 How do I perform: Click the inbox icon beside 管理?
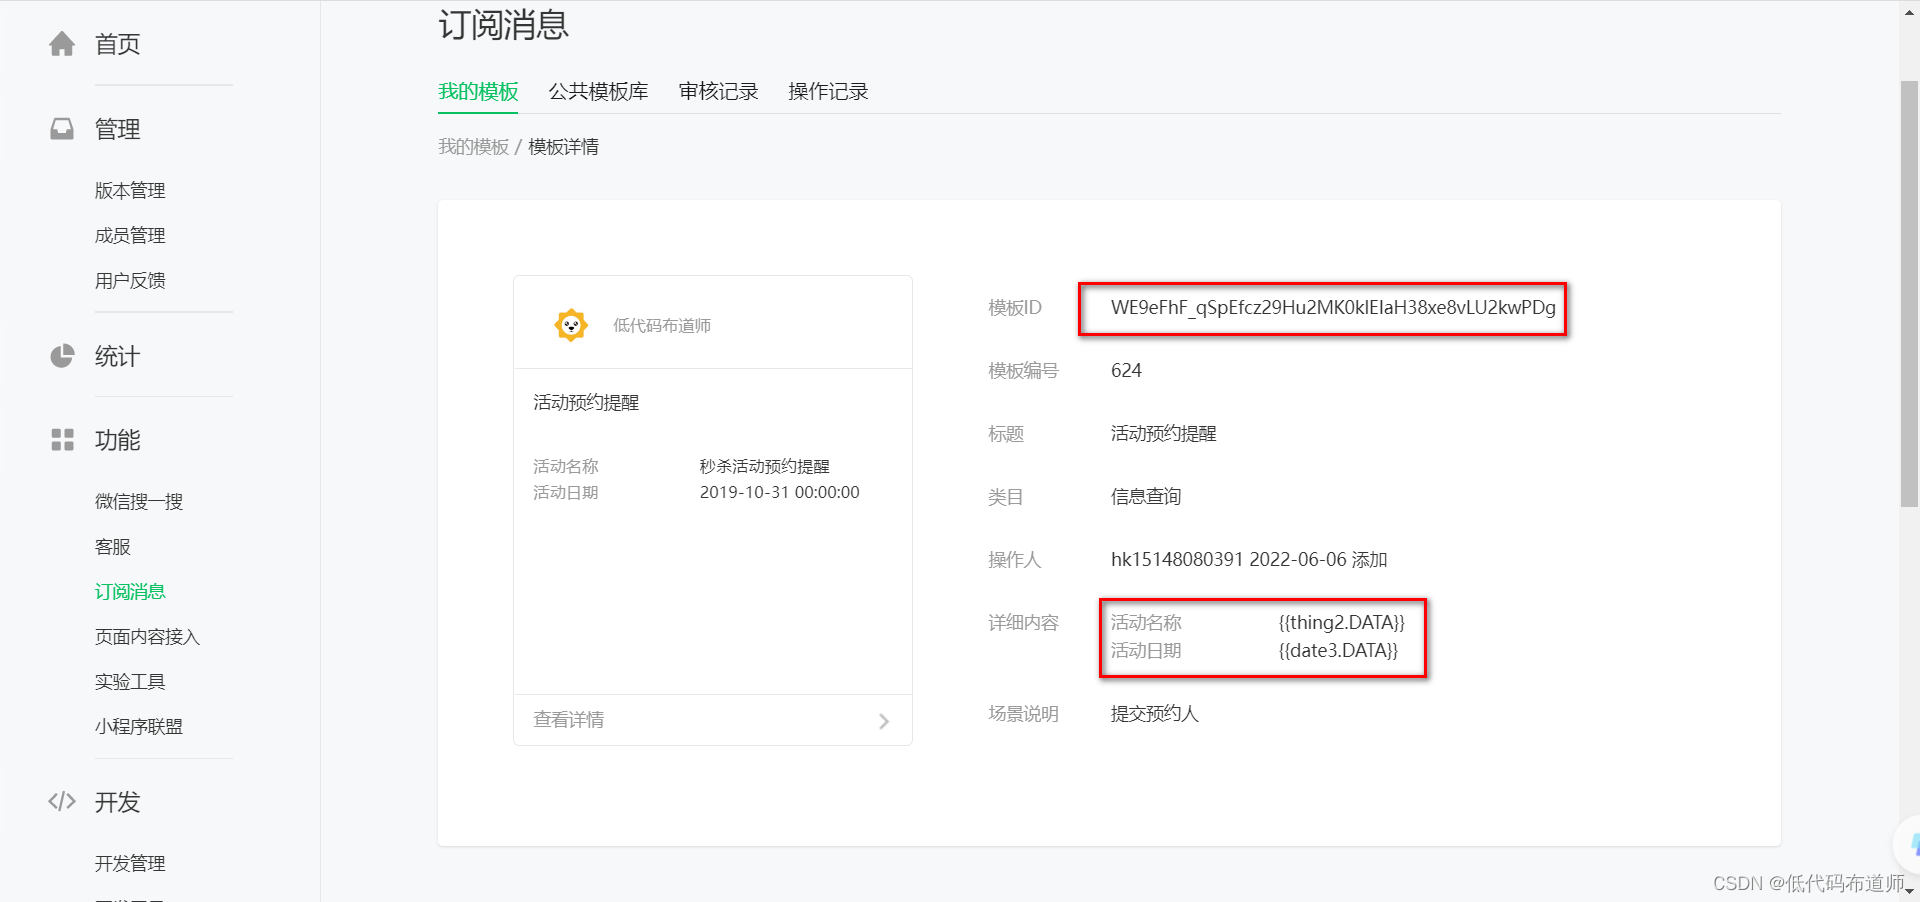(x=62, y=129)
